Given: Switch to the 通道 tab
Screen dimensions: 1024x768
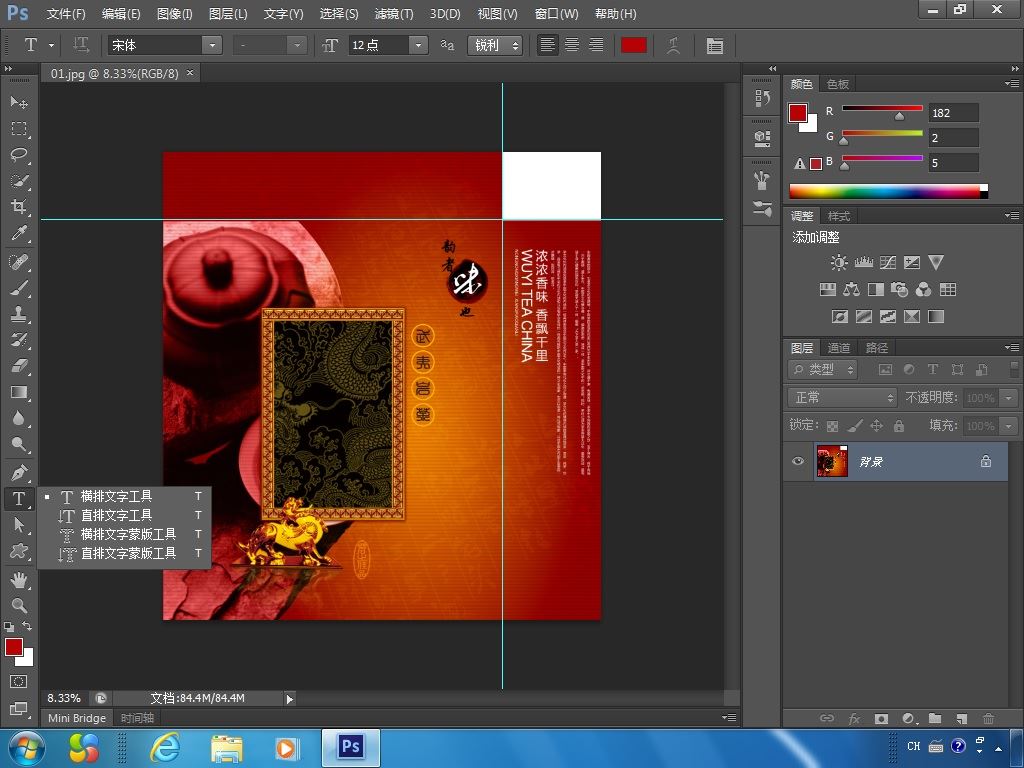Looking at the screenshot, I should (839, 347).
